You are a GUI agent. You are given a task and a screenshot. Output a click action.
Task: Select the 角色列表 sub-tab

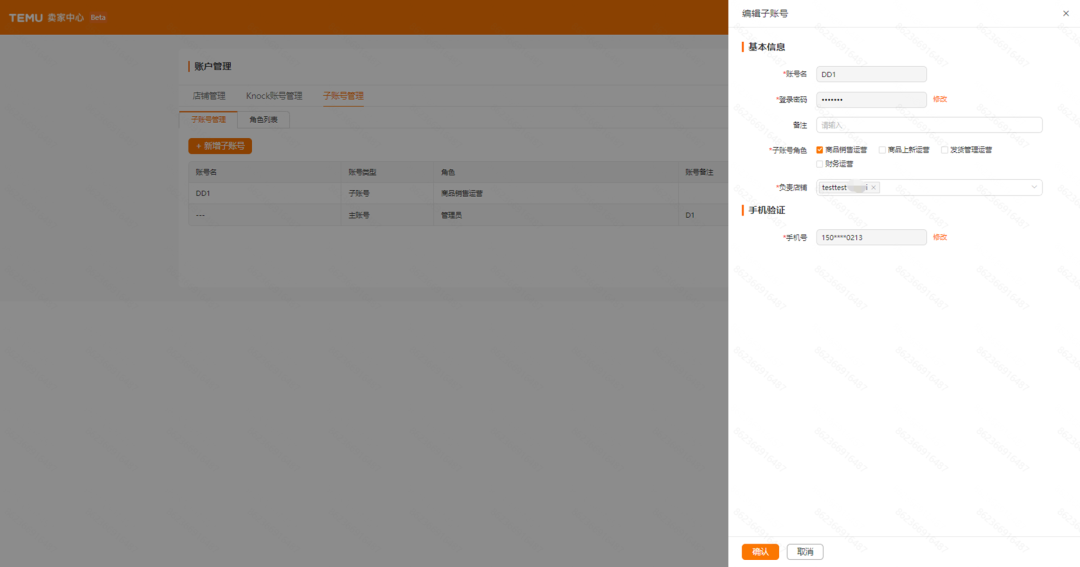pyautogui.click(x=263, y=119)
